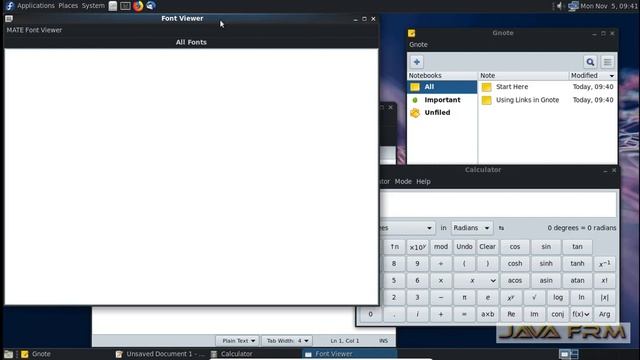Screen dimensions: 640x360
Task: Click the pi constant button
Action: [464, 298]
